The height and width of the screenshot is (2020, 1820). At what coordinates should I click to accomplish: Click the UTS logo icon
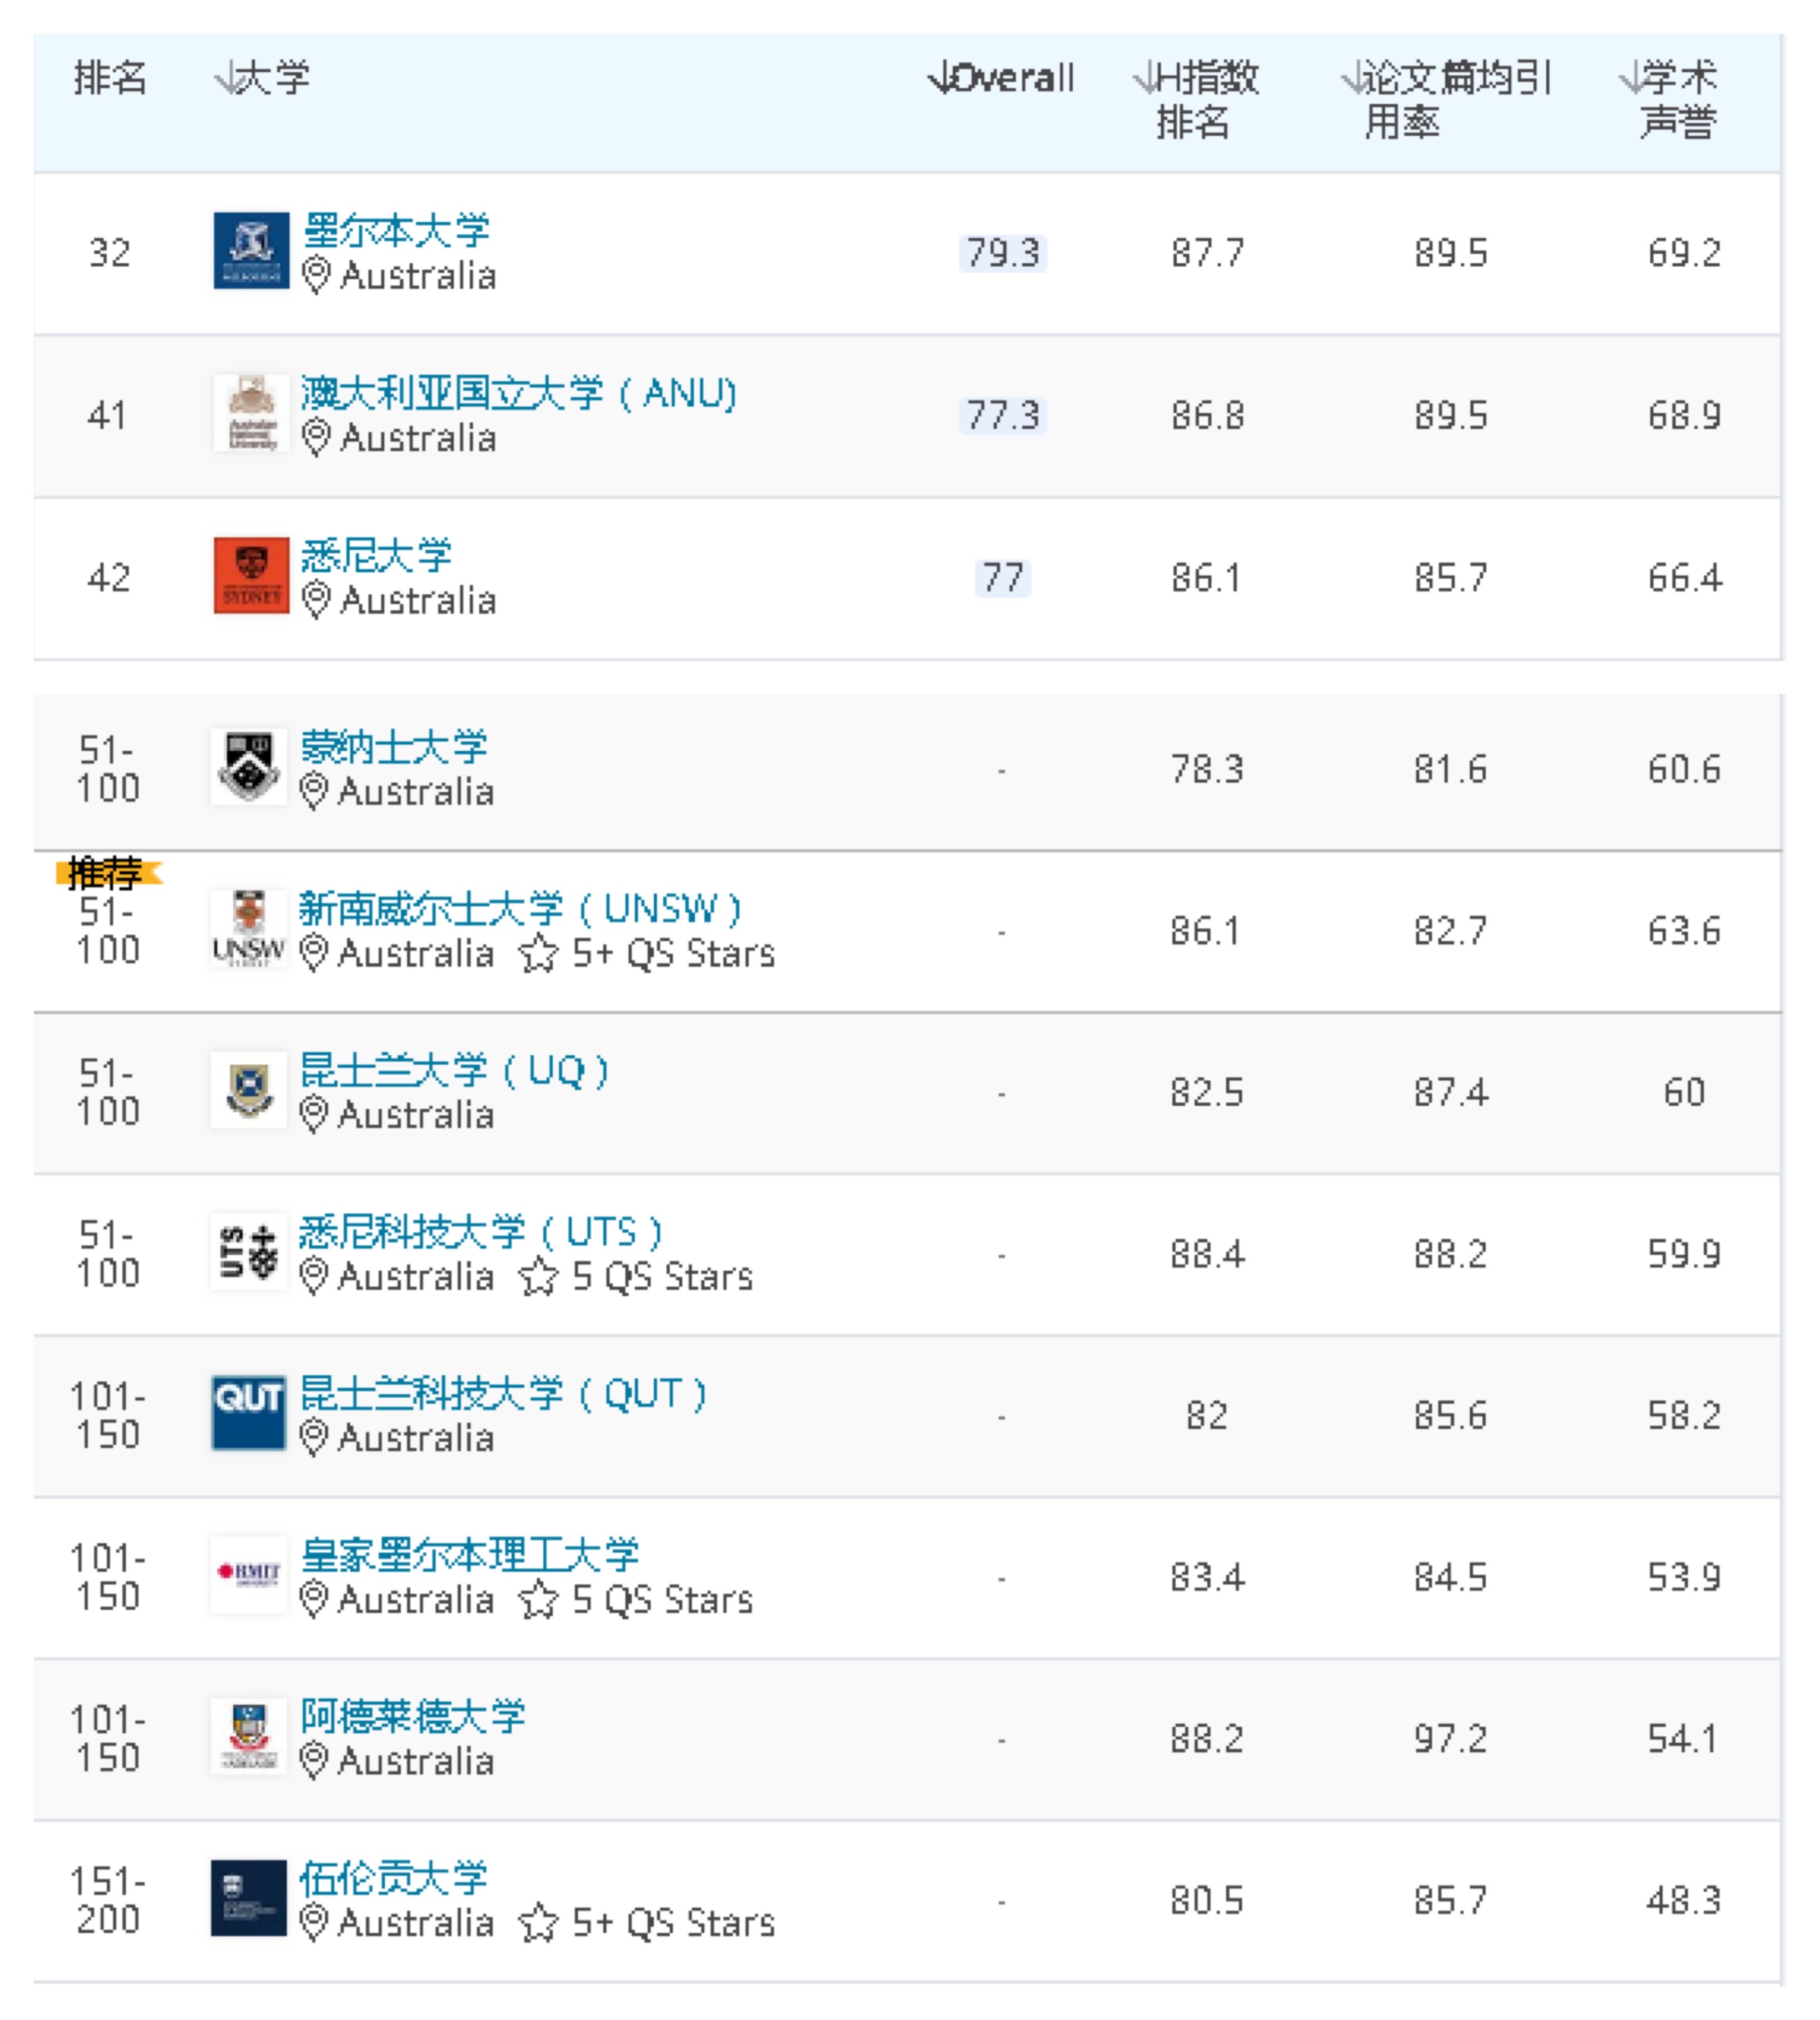(x=249, y=1252)
